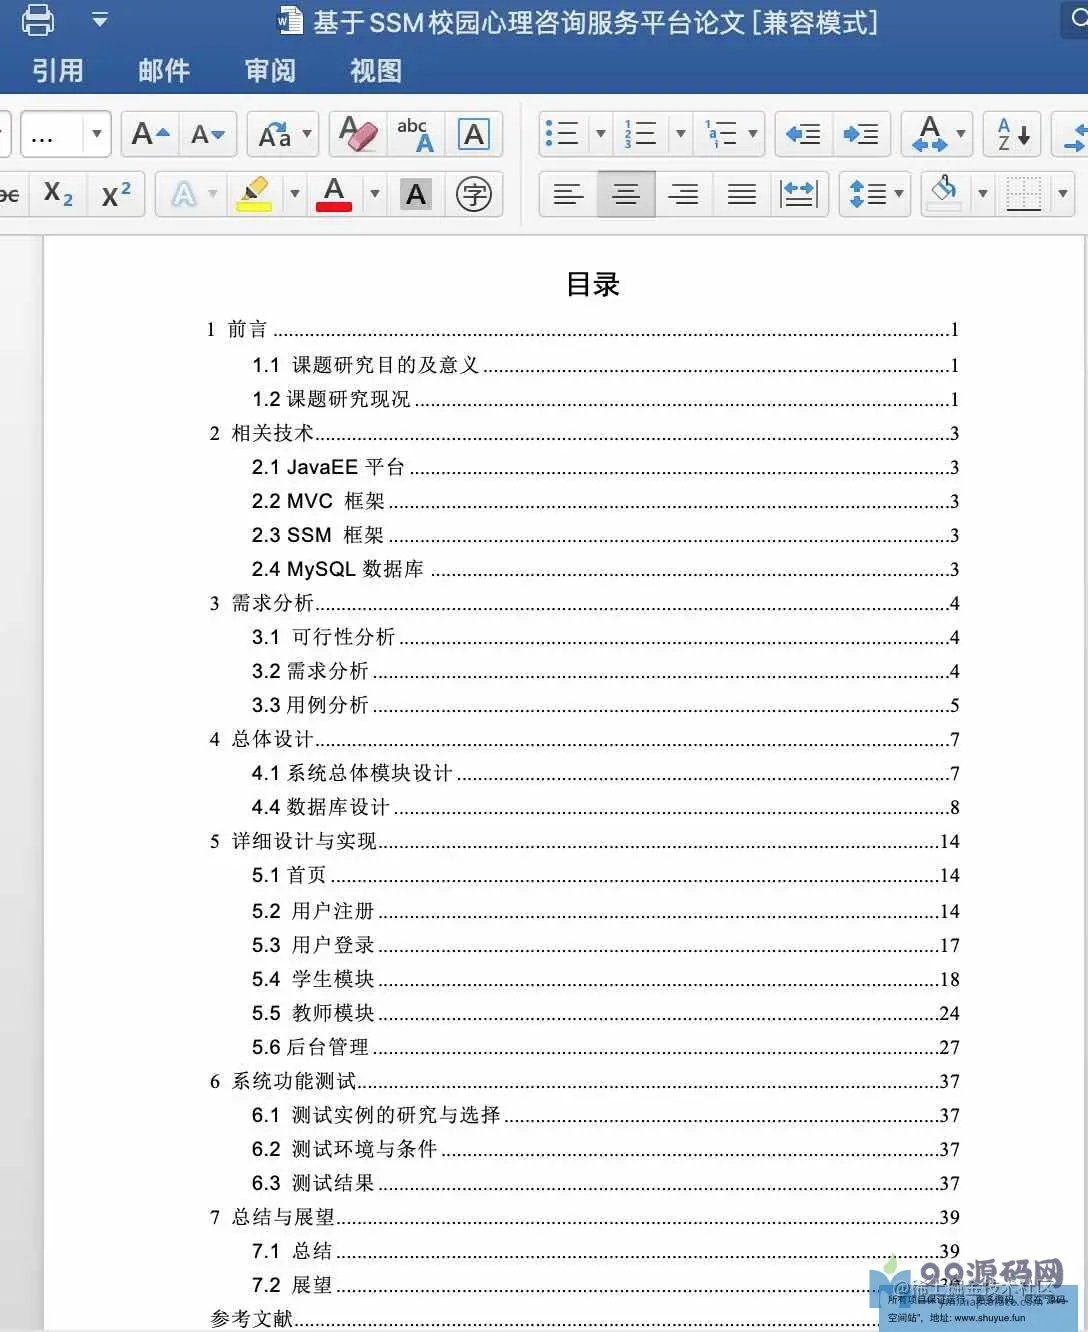Viewport: 1088px width, 1332px height.
Task: Apply borders with the borders icon
Action: pyautogui.click(x=1024, y=194)
